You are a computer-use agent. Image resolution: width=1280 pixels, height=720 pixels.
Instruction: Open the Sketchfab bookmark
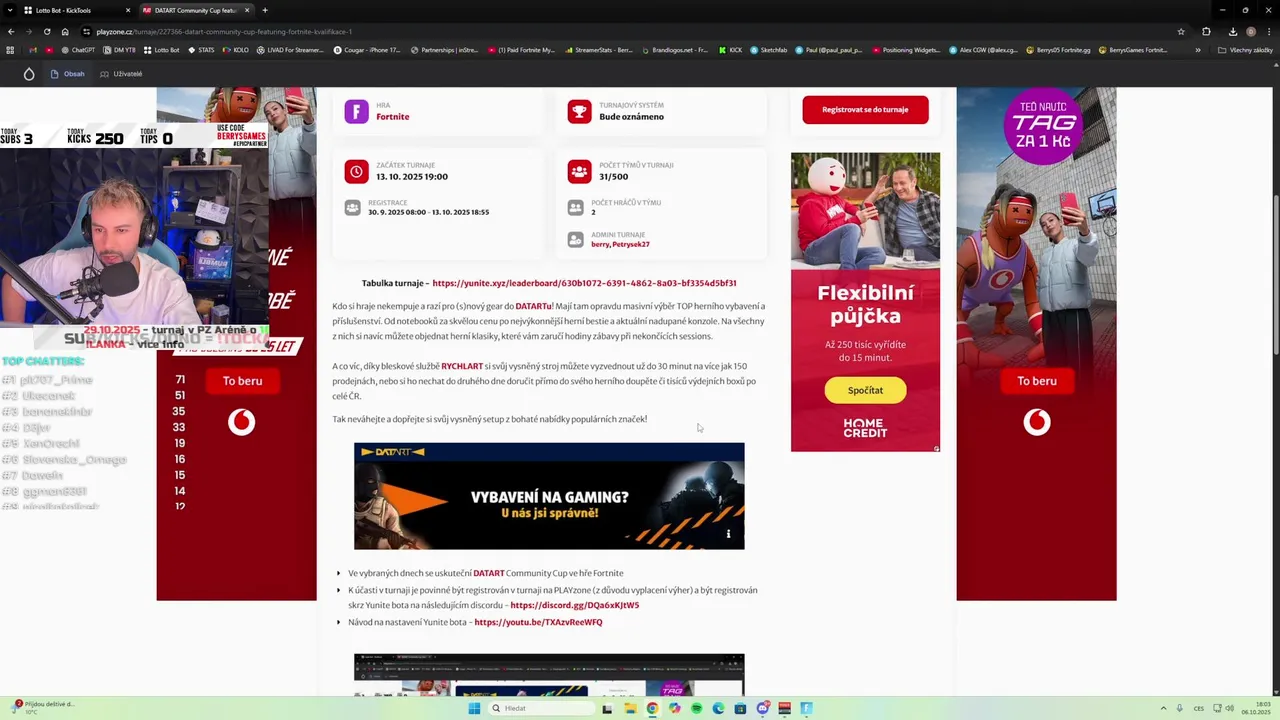(768, 50)
